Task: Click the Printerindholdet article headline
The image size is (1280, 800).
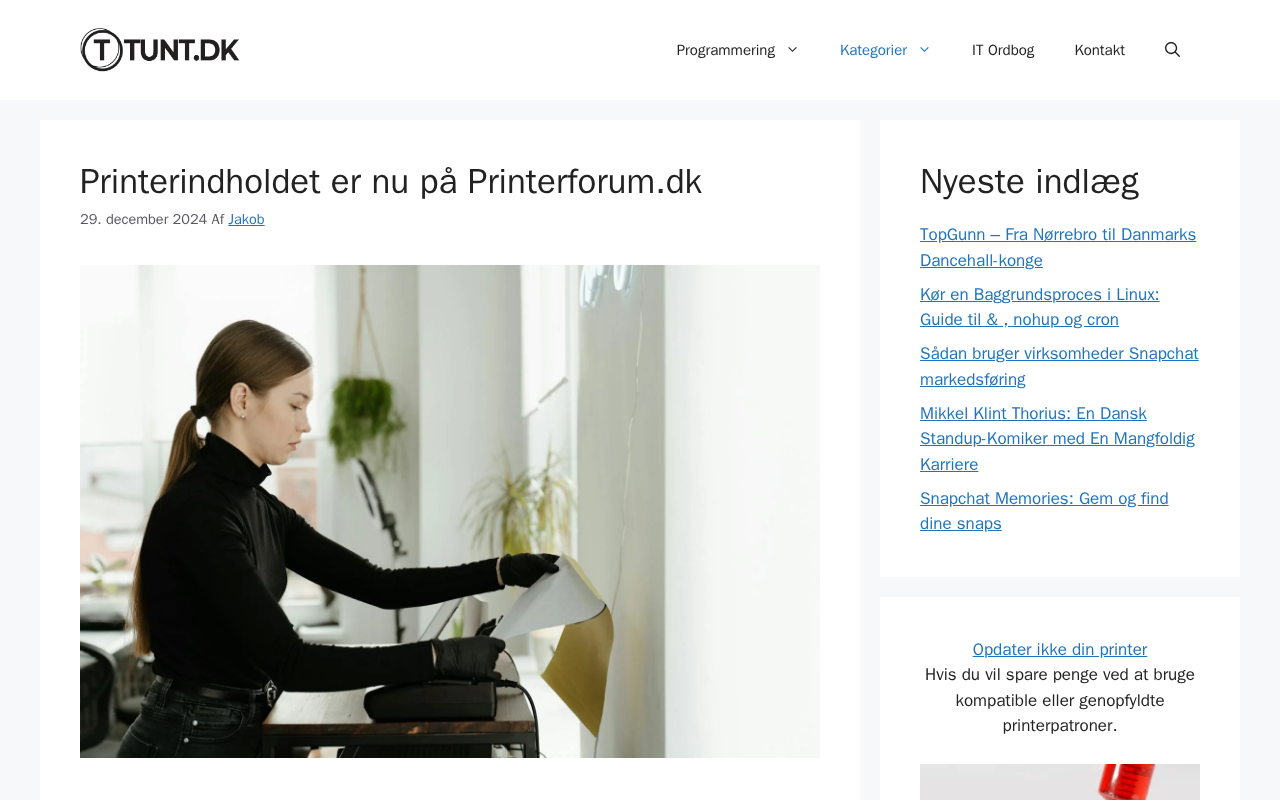Action: (391, 181)
